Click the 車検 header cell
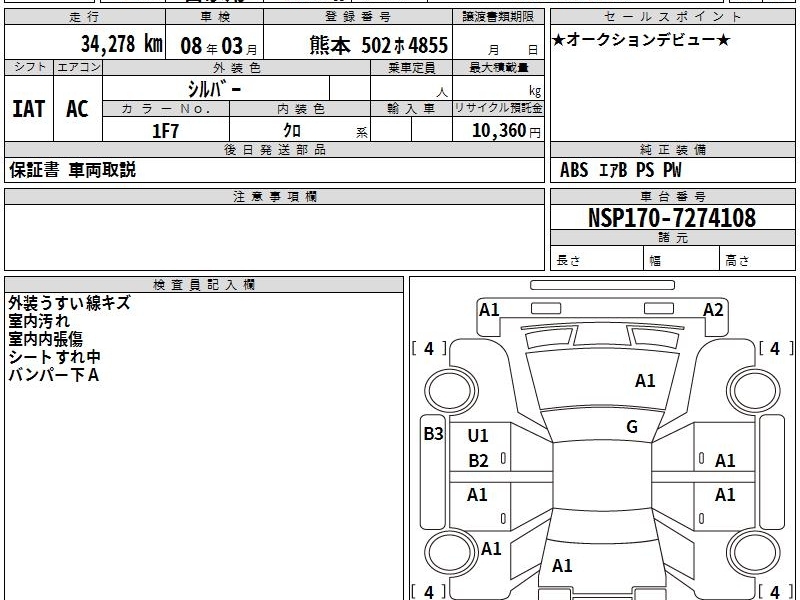 (215, 17)
